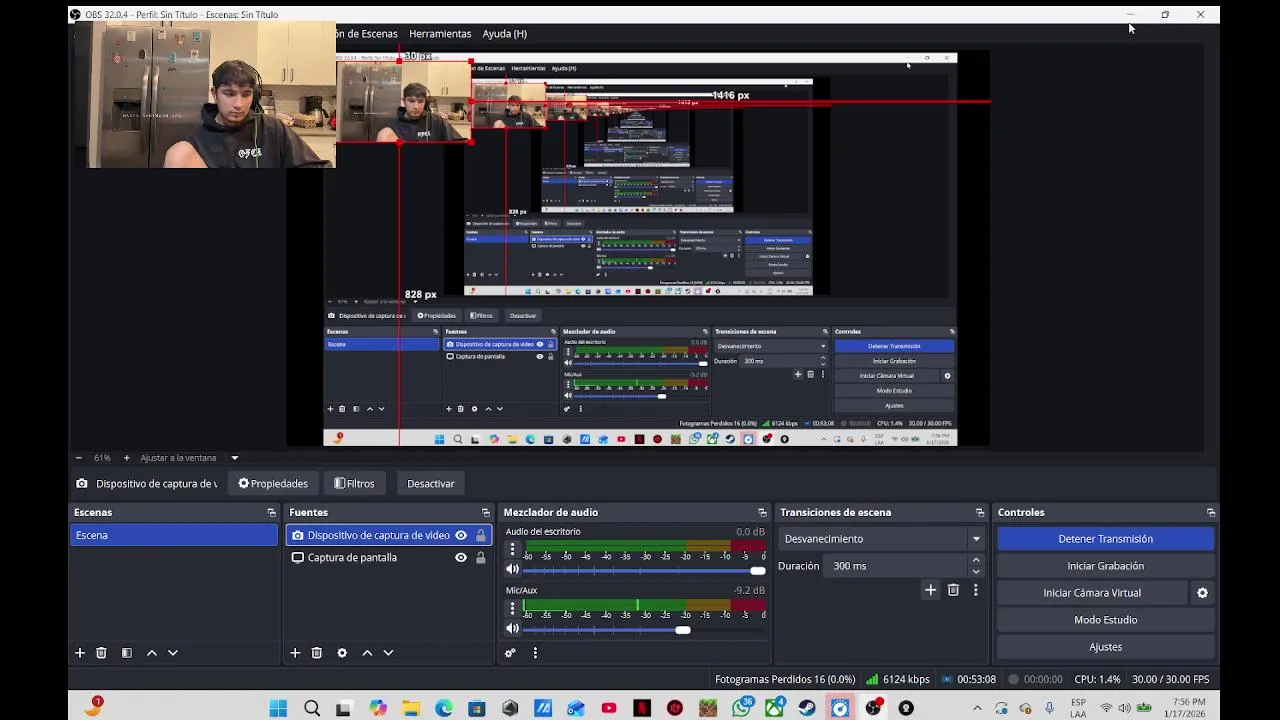Undock the Escenas panel

coord(271,513)
